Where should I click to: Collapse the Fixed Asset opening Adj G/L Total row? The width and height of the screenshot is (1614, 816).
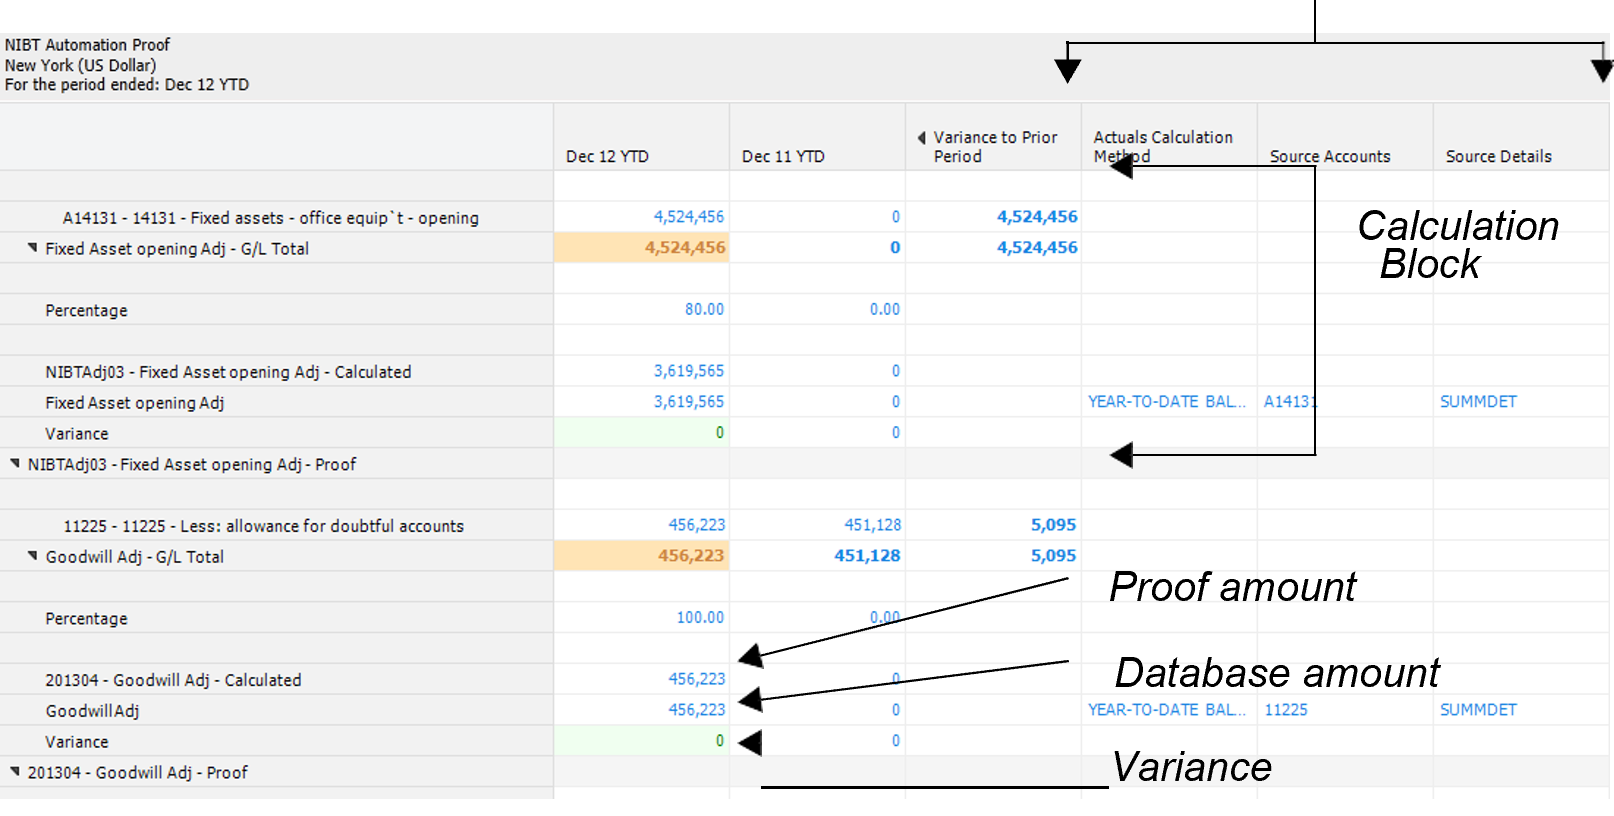pos(33,248)
